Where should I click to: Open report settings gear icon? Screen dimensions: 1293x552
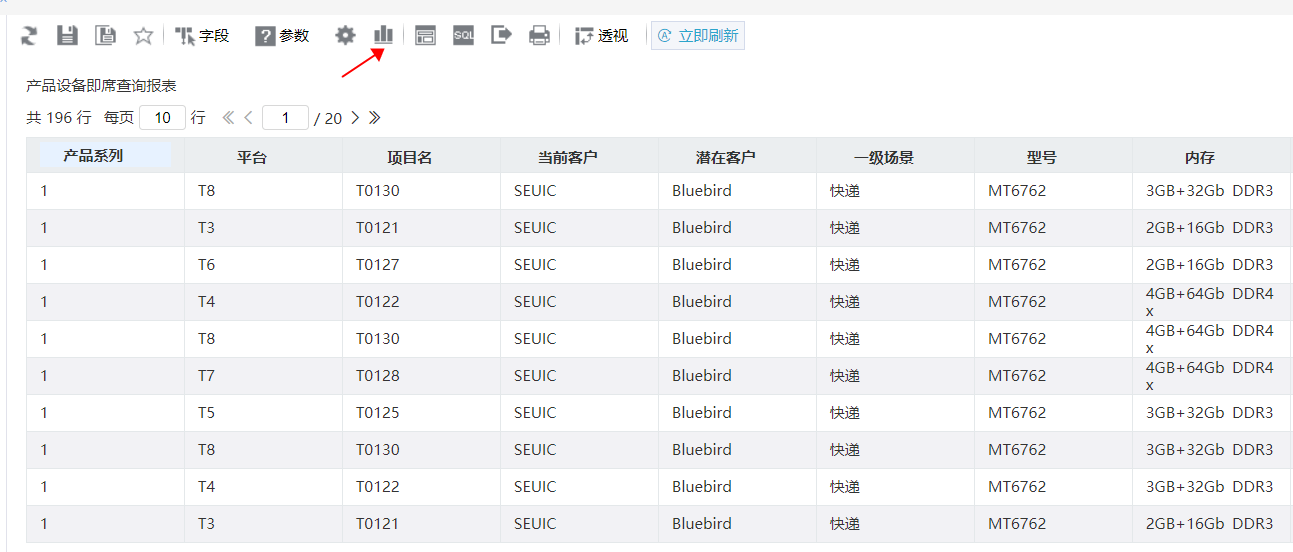click(x=345, y=36)
